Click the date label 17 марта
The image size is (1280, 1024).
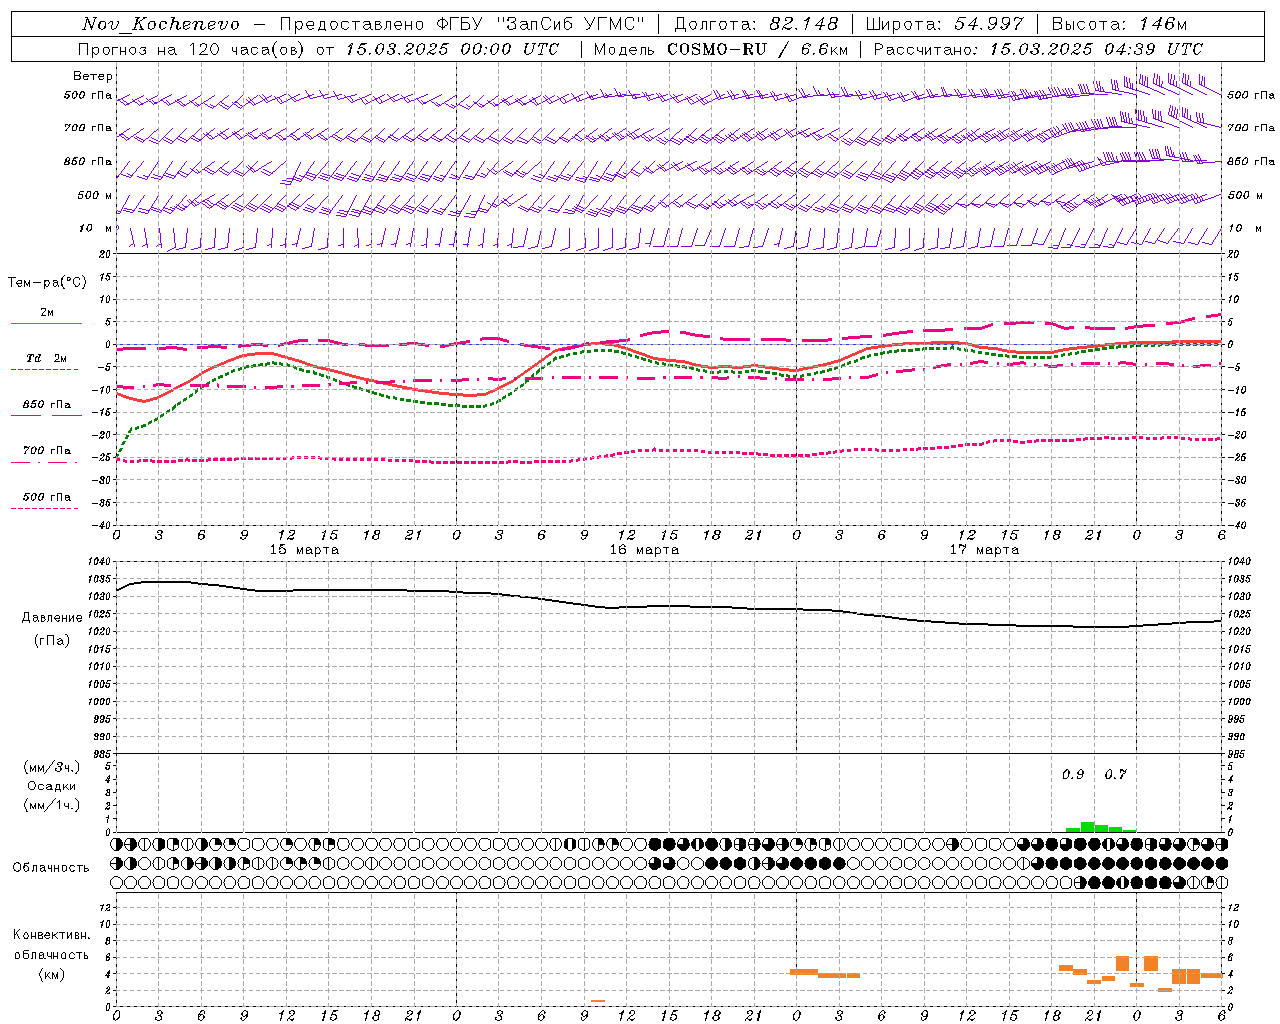coord(985,550)
